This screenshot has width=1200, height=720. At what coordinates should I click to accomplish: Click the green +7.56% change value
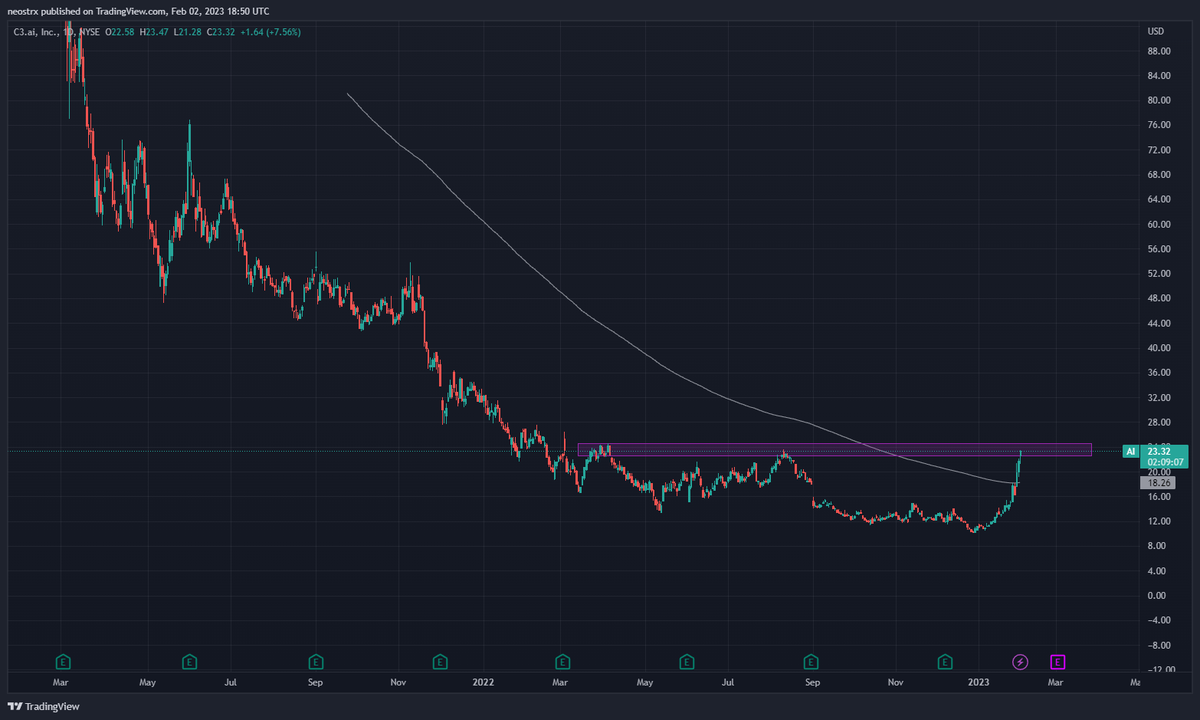[x=285, y=31]
